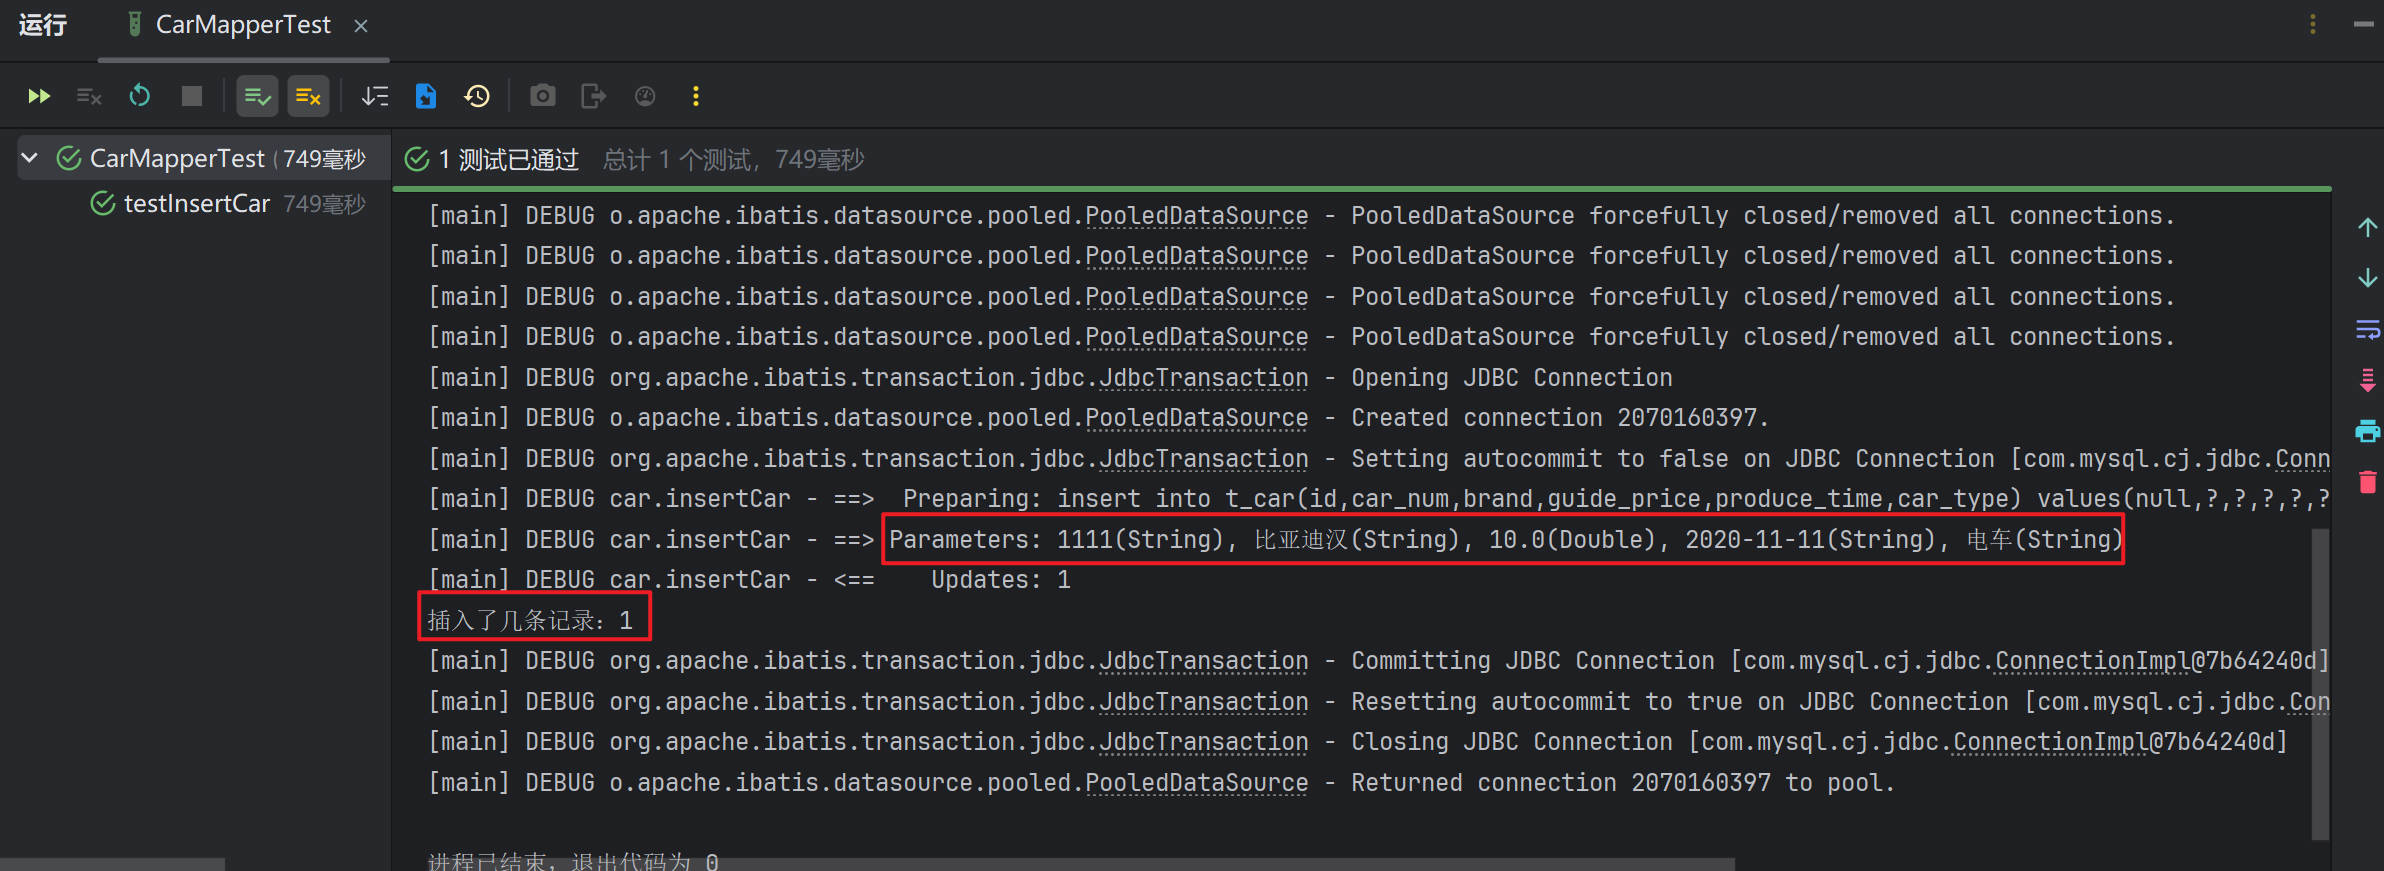The height and width of the screenshot is (871, 2384).
Task: Clear console with the trash icon
Action: coord(2367,482)
